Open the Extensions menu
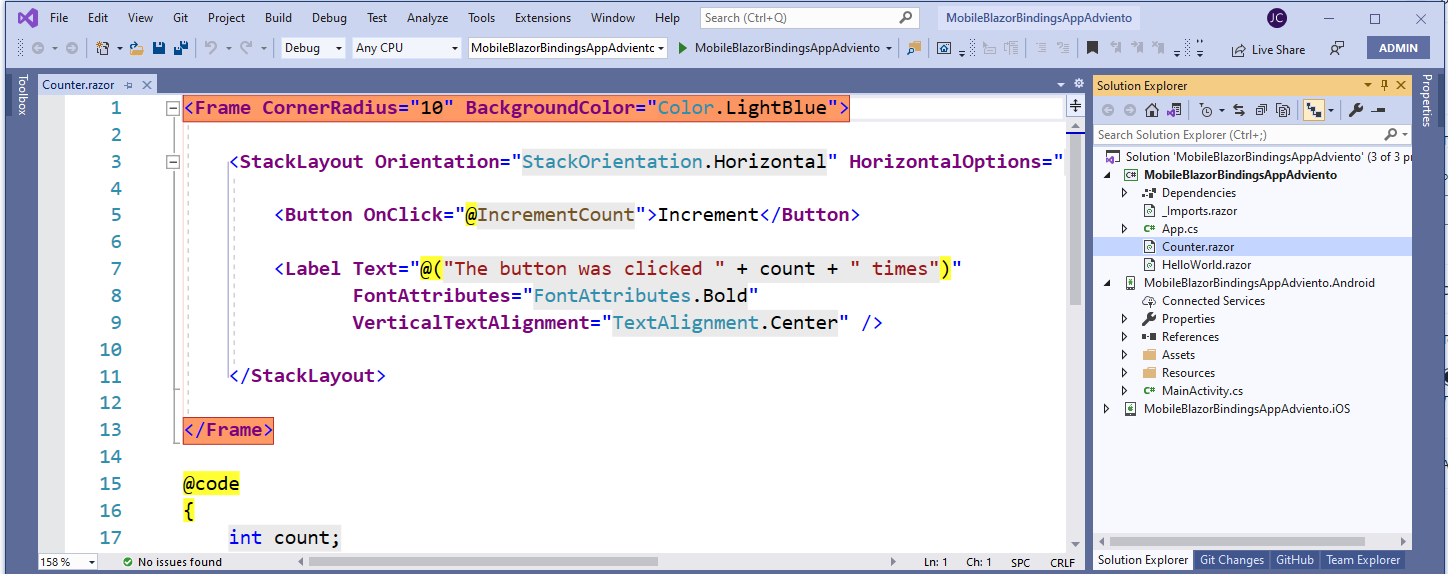 [543, 18]
